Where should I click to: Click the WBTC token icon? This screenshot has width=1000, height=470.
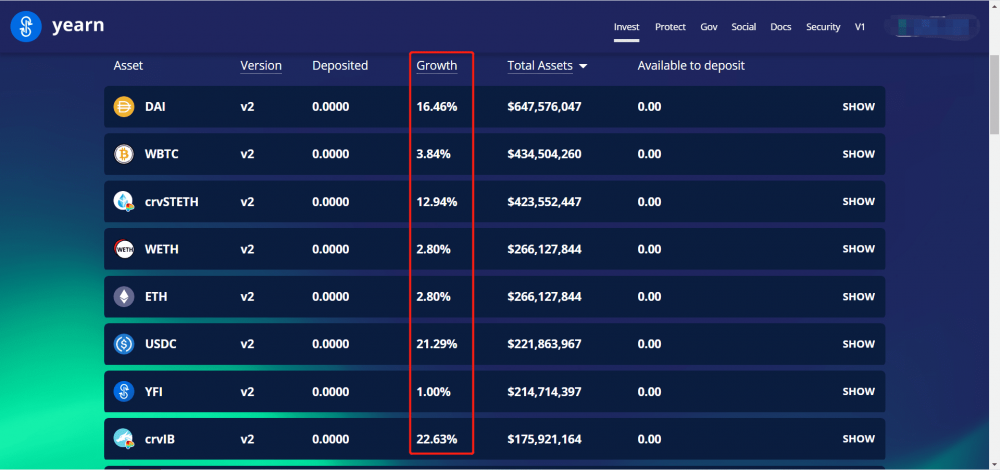[x=124, y=155]
